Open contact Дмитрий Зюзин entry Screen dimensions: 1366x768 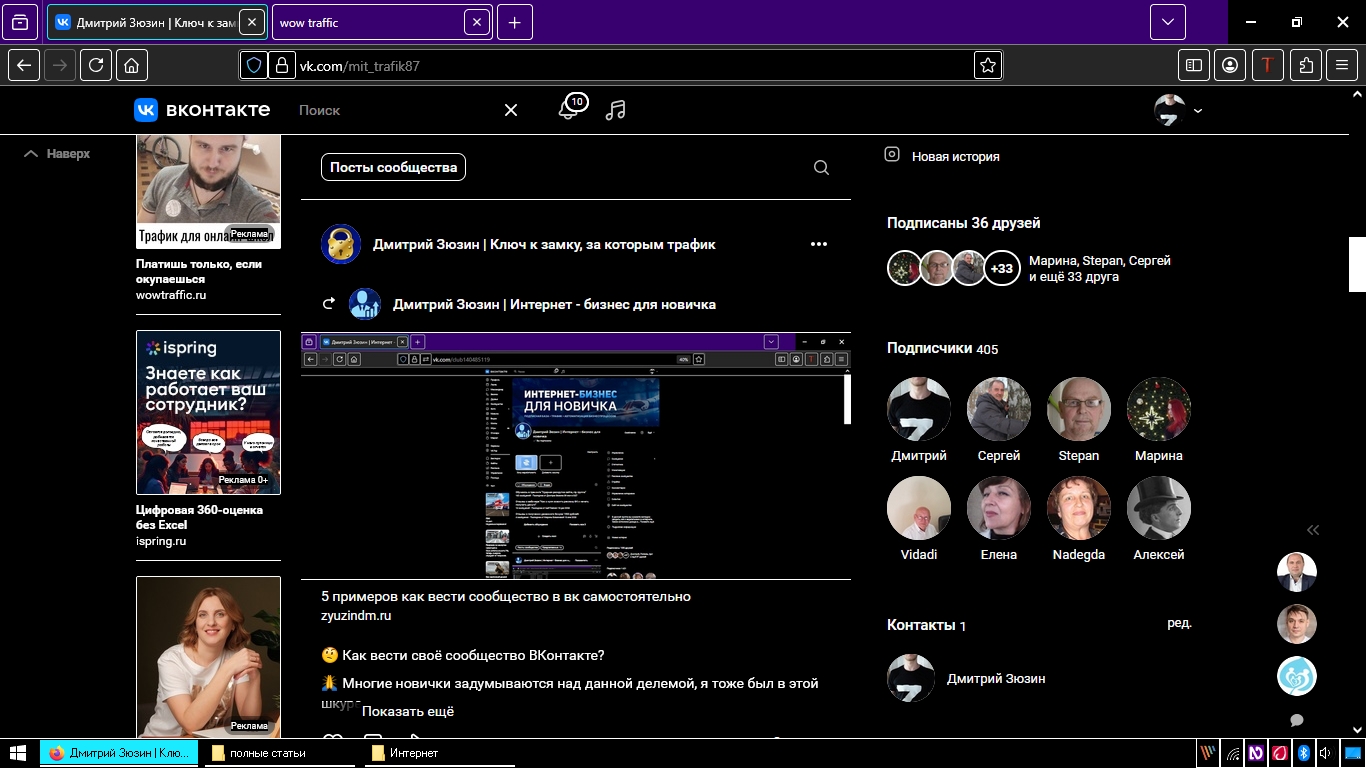(966, 678)
